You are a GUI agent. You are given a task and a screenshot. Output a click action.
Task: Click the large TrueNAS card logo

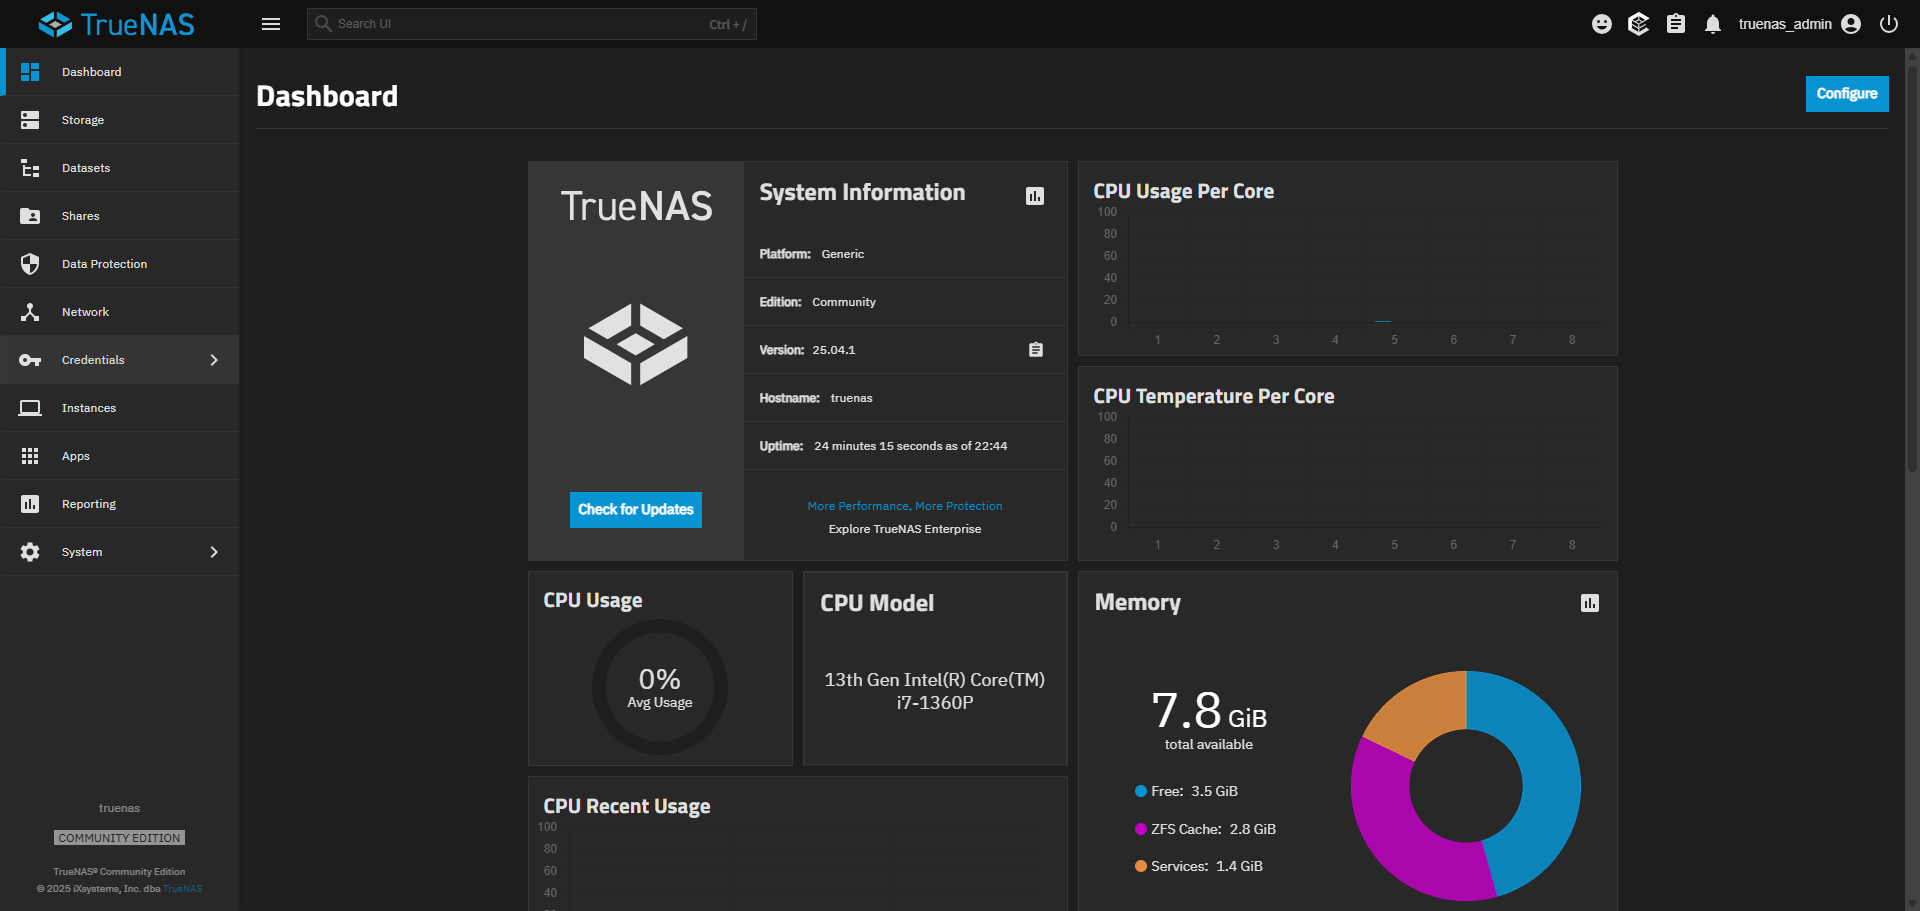point(636,344)
